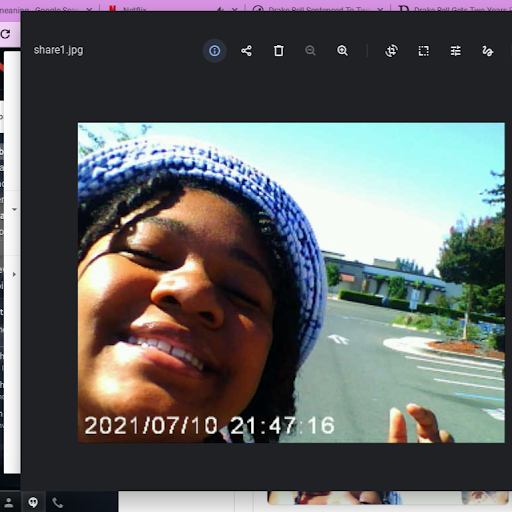Viewport: 512px width, 512px height.
Task: Open the Hangouts conversations icon
Action: click(33, 502)
